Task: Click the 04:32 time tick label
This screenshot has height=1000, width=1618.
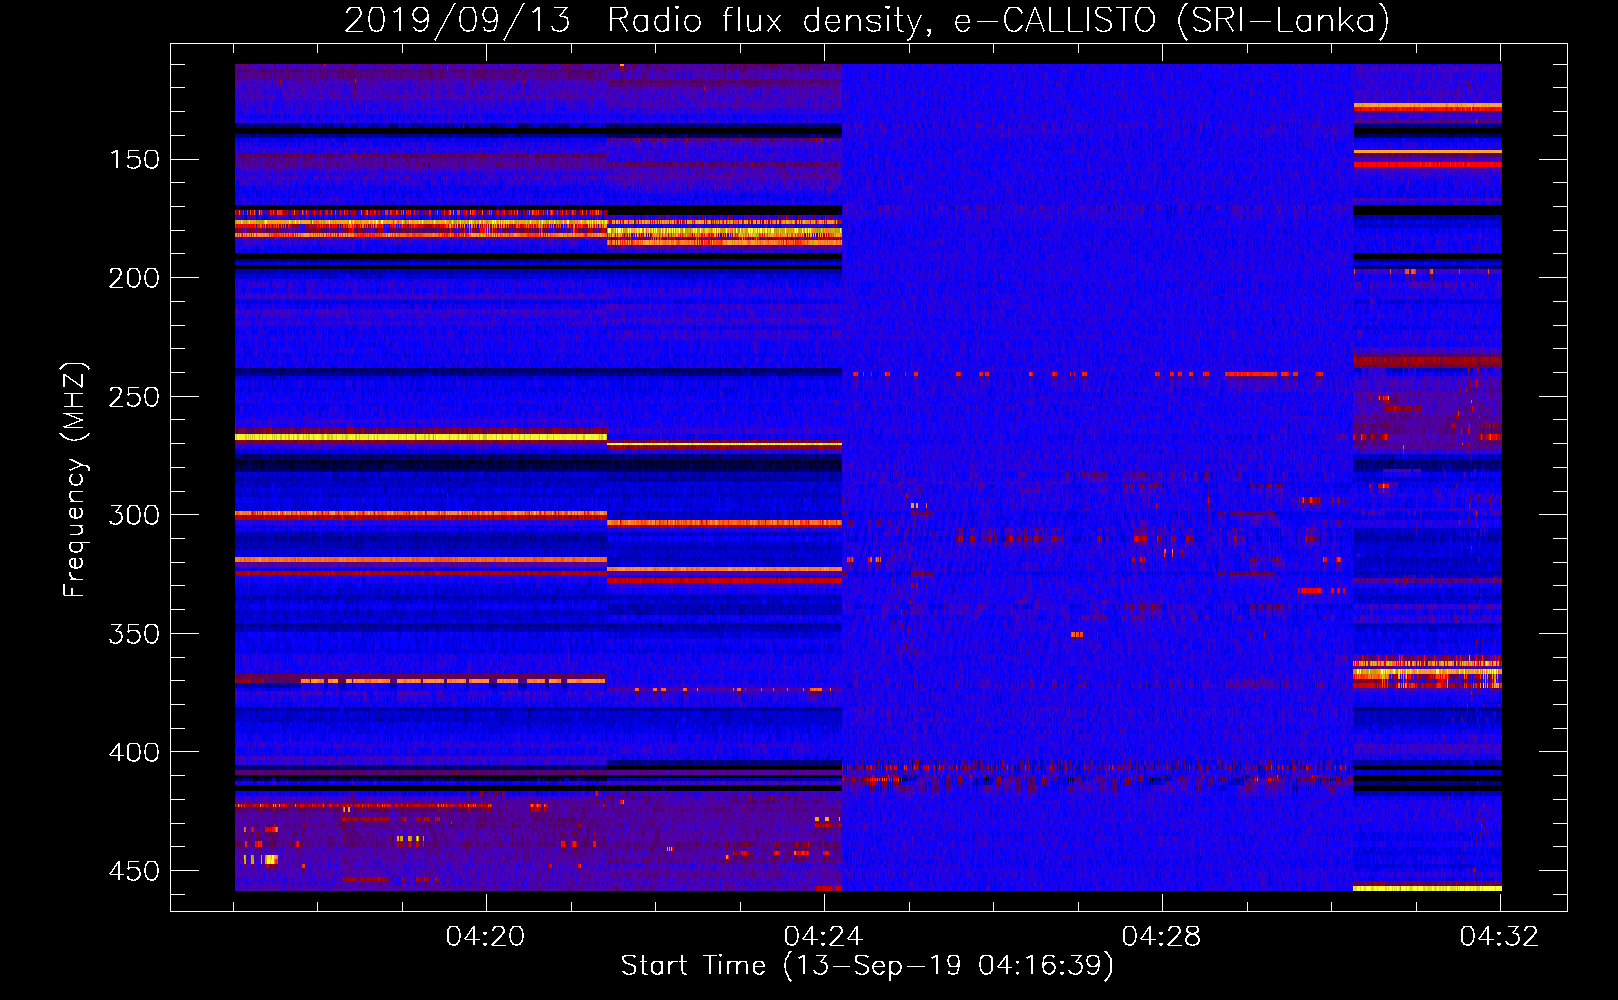Action: click(1499, 937)
